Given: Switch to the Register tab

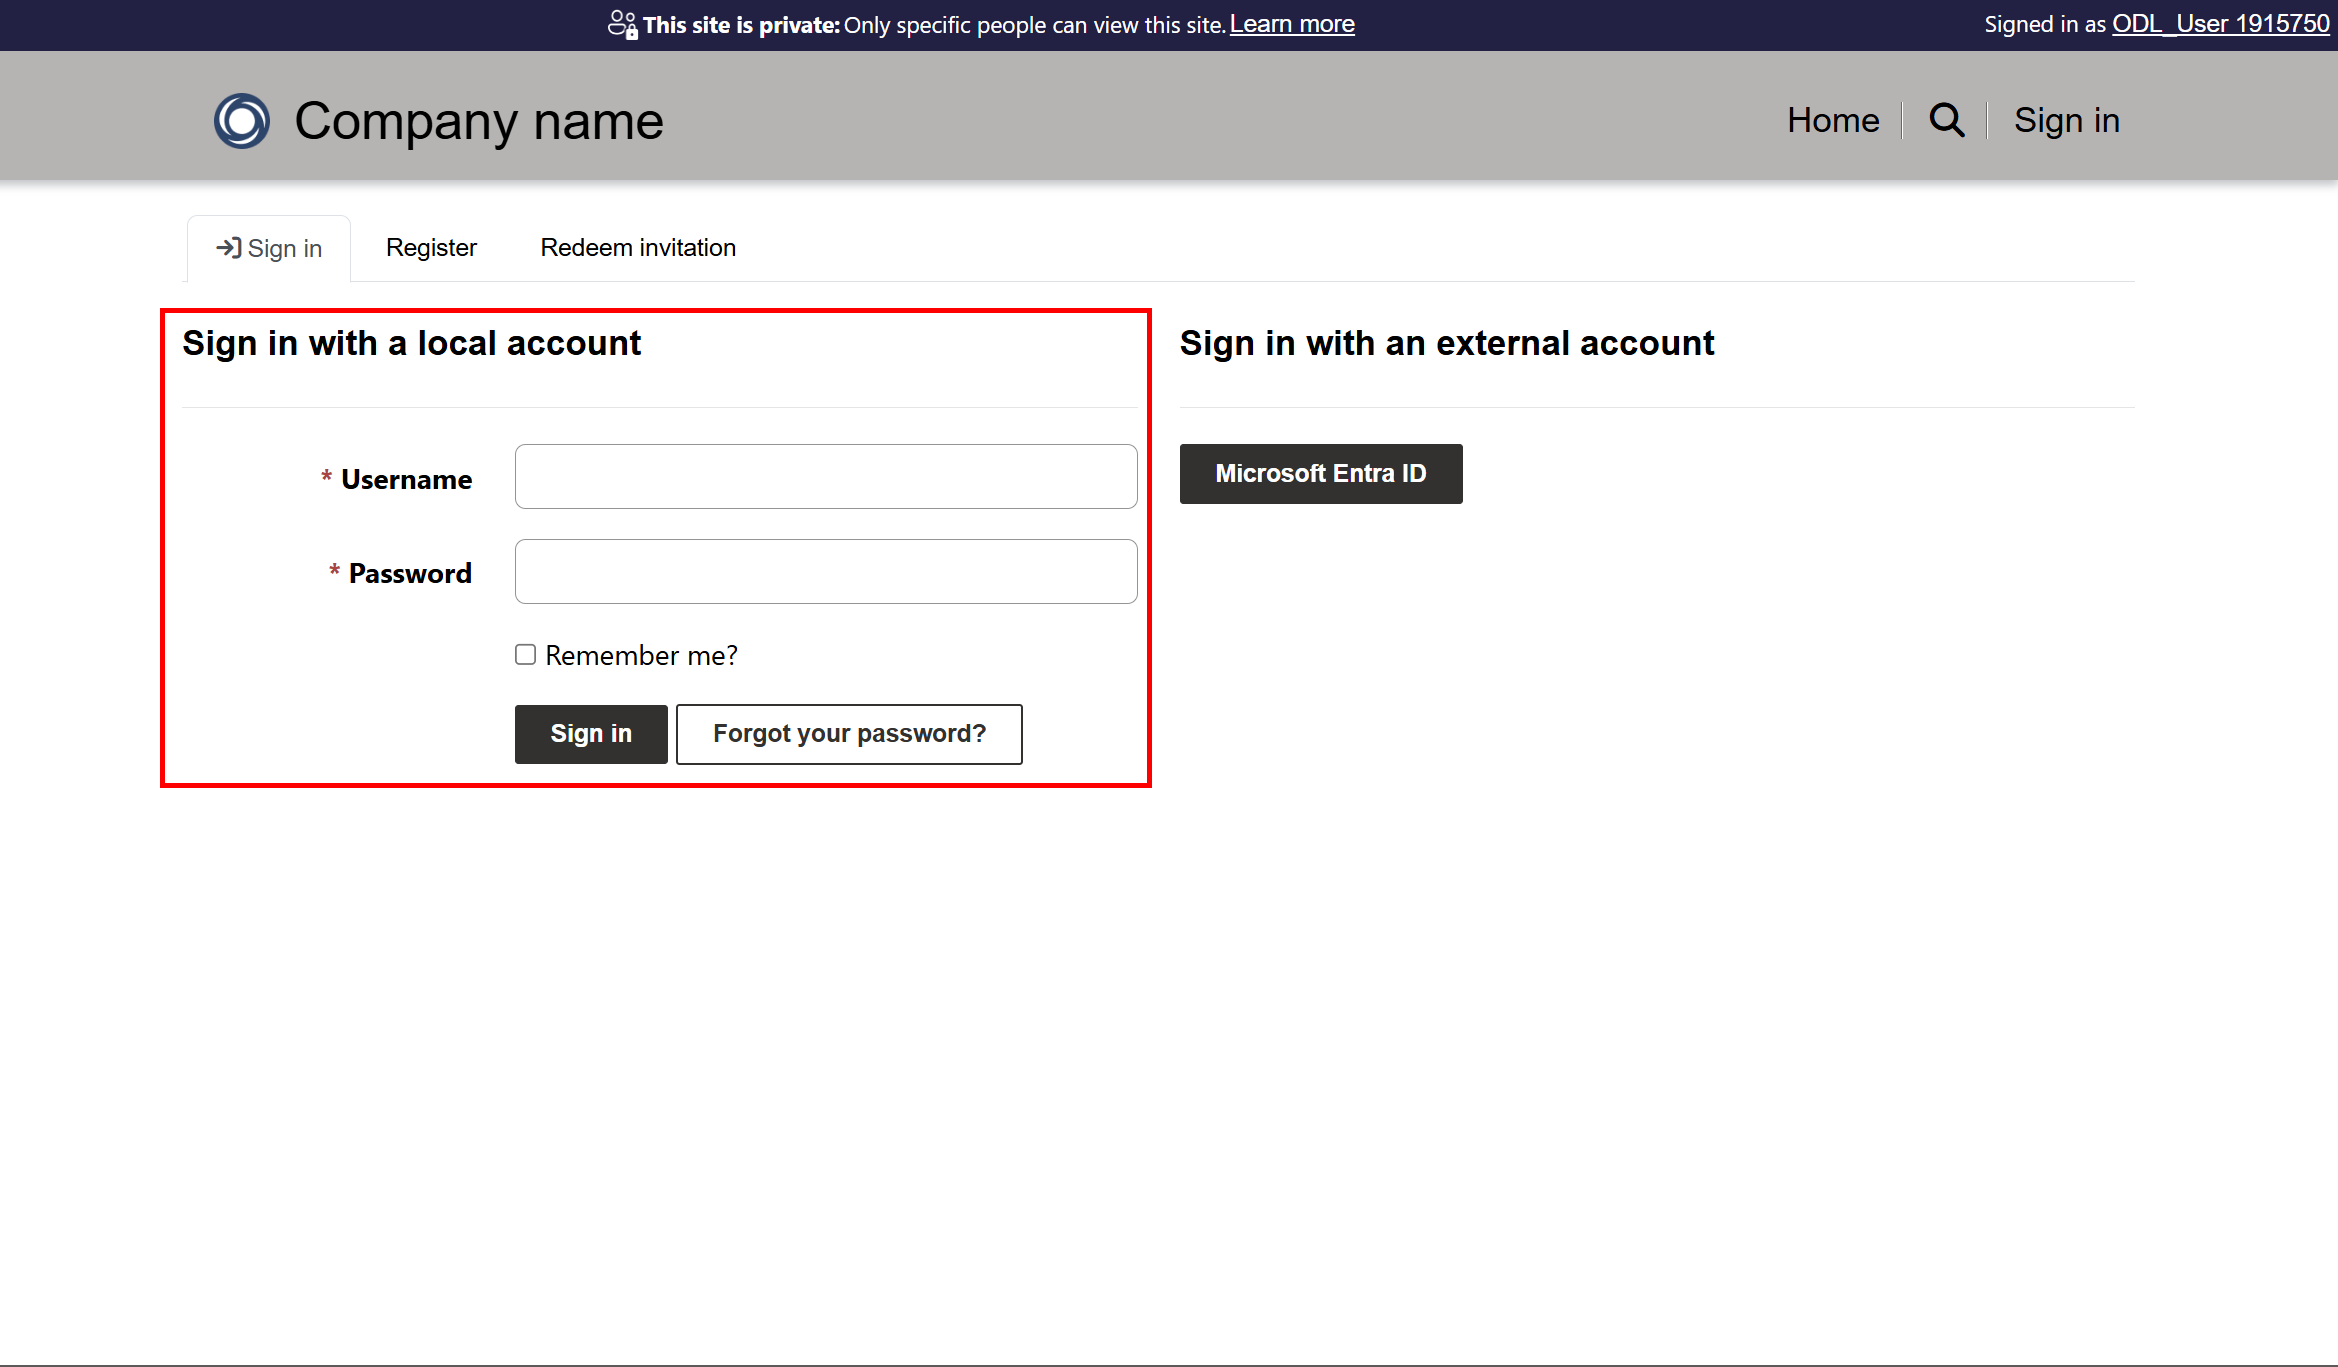Looking at the screenshot, I should pyautogui.click(x=430, y=247).
